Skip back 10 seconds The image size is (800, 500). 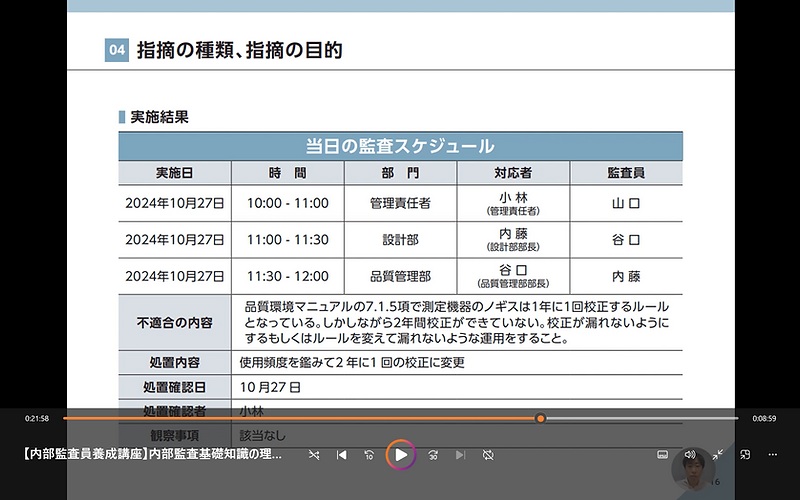pos(369,455)
